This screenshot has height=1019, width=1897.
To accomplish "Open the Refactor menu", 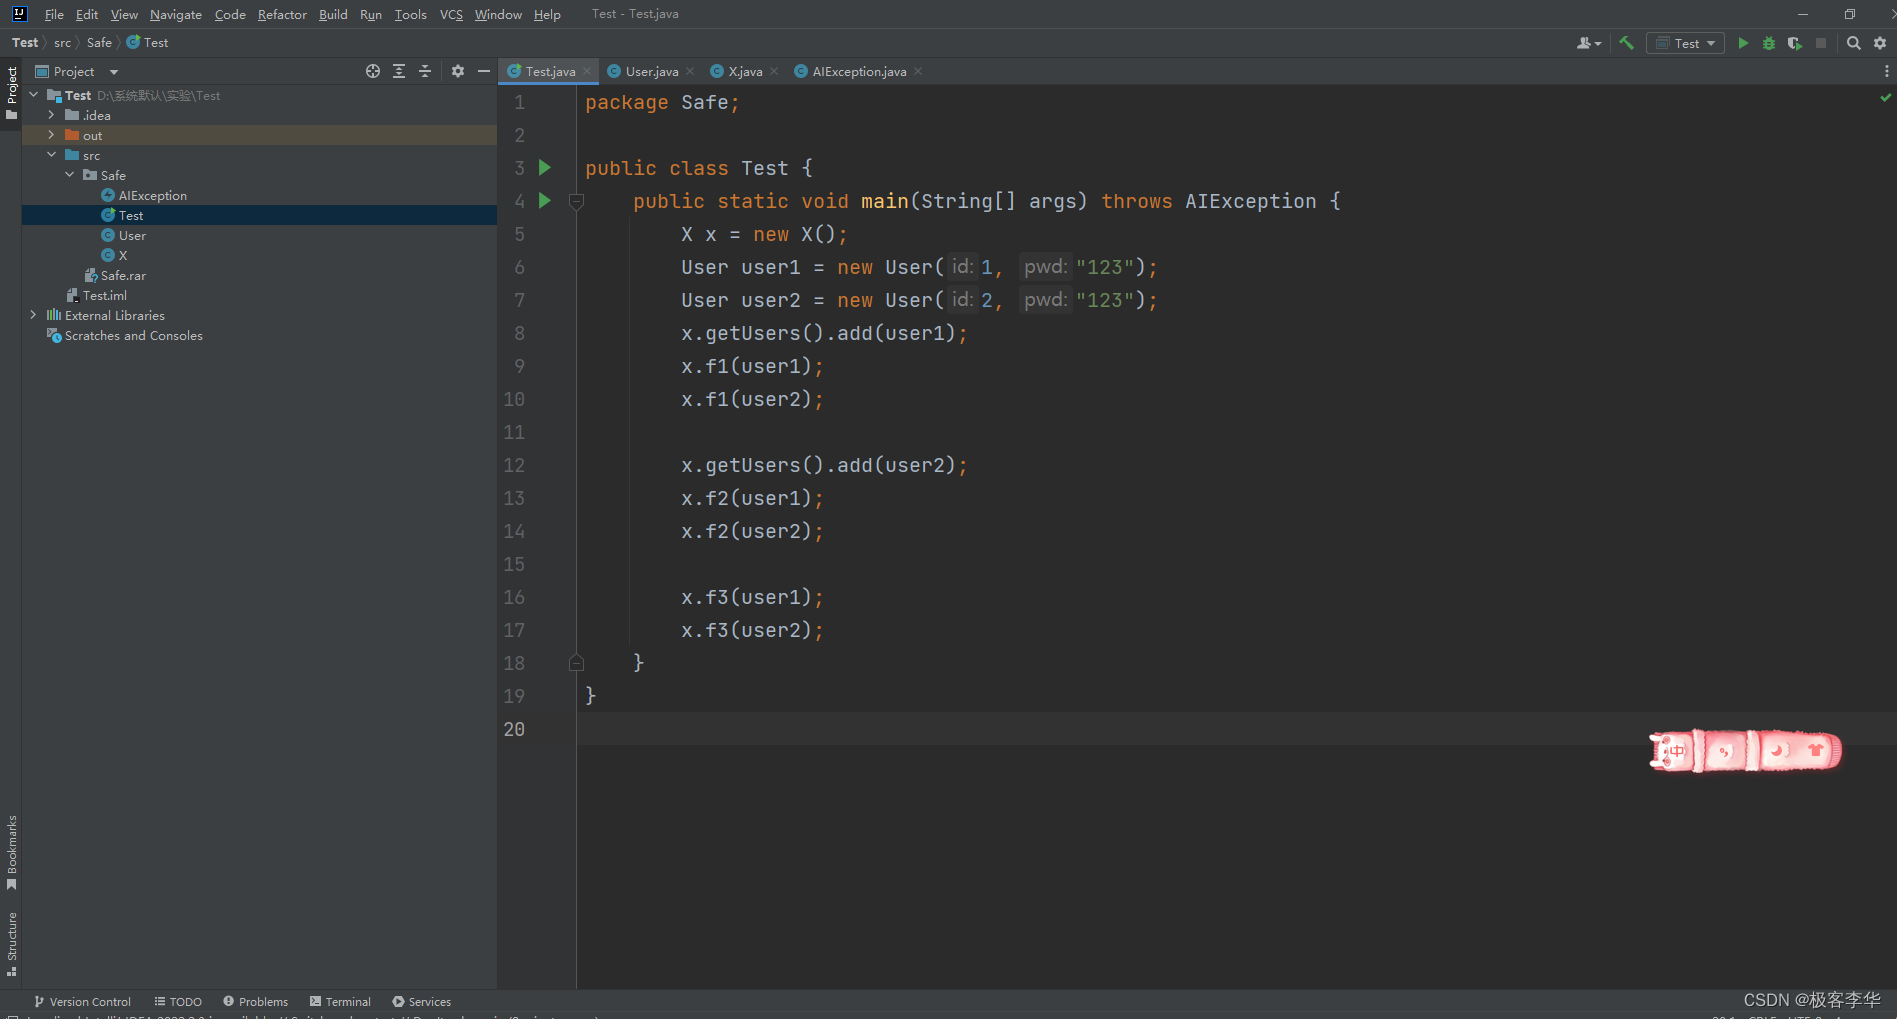I will [281, 14].
